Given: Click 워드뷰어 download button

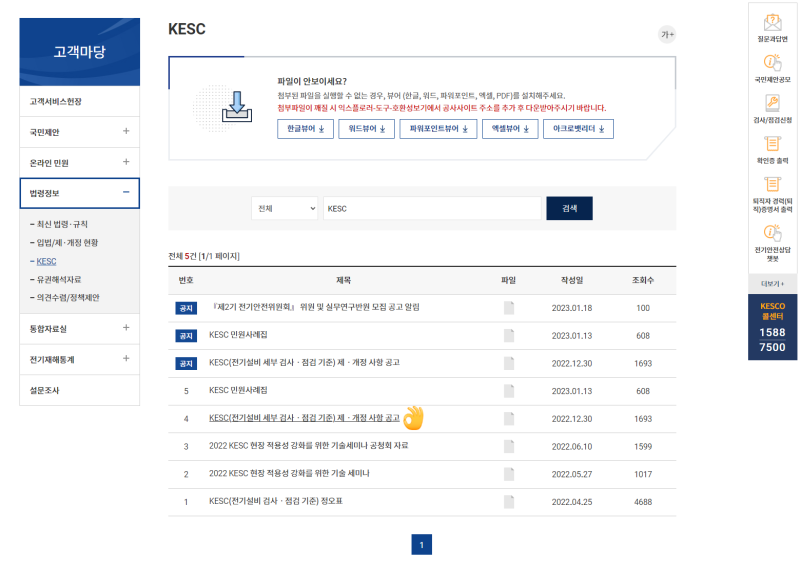Looking at the screenshot, I should pos(366,129).
